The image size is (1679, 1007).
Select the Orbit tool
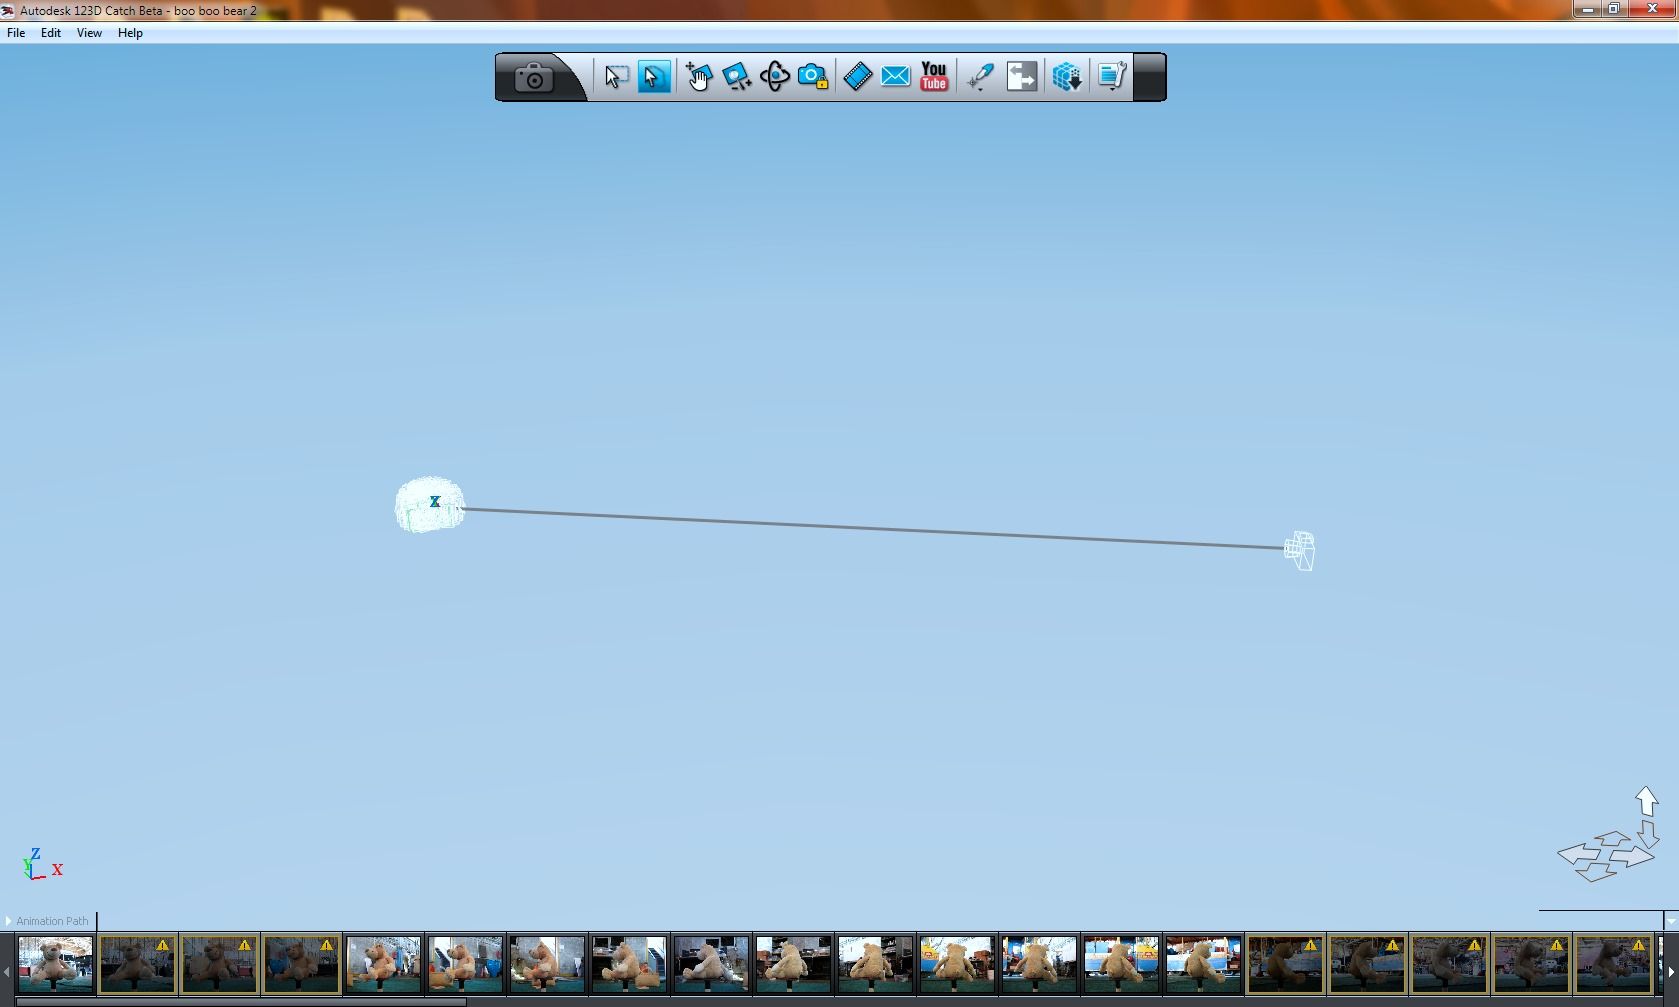click(775, 76)
